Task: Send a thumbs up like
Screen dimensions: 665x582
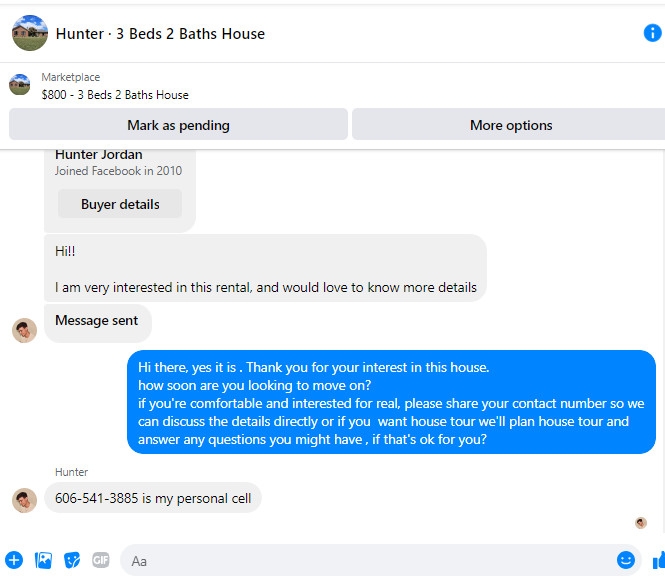Action: coord(658,560)
